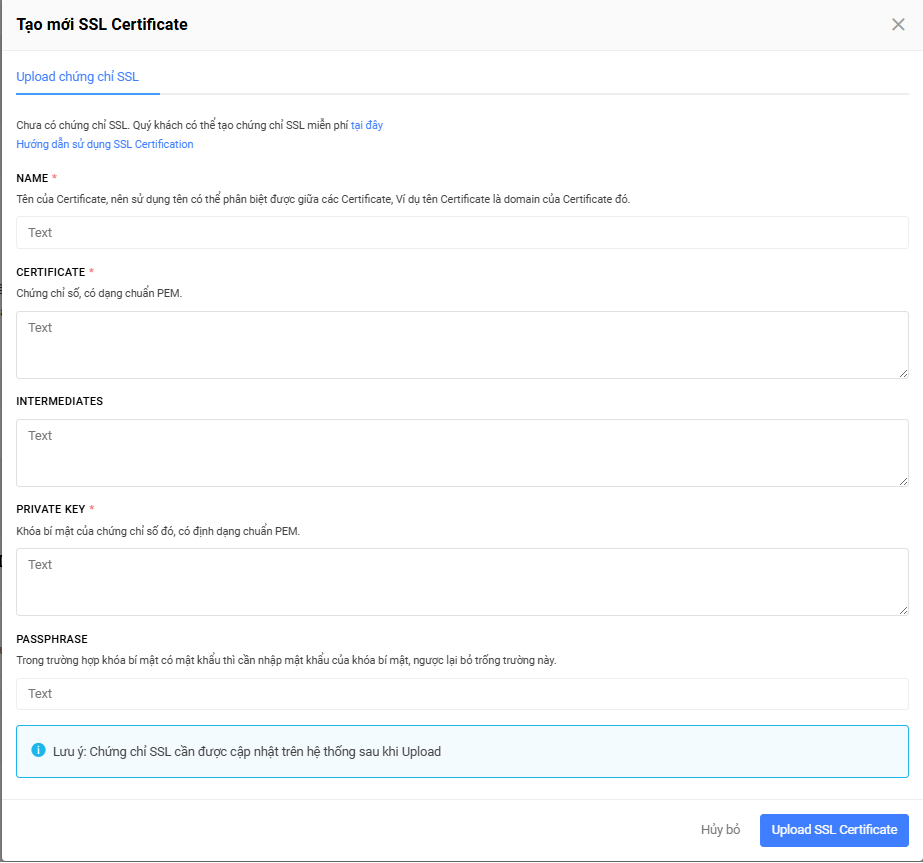Select the dialog title 'Tạo mới SSL Certificate'
This screenshot has height=863, width=923.
[102, 25]
